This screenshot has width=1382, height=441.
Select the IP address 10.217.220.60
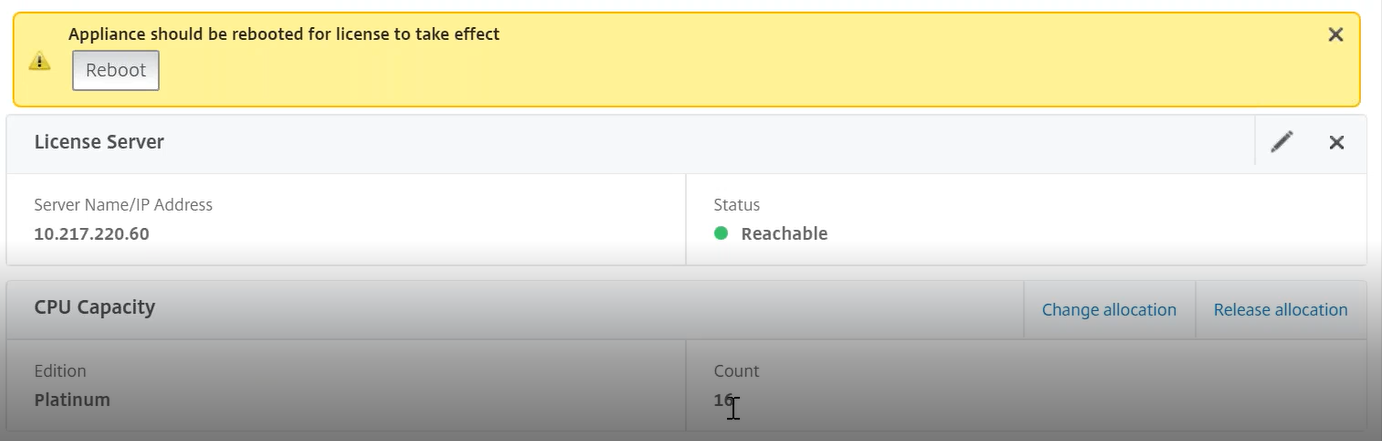(92, 233)
